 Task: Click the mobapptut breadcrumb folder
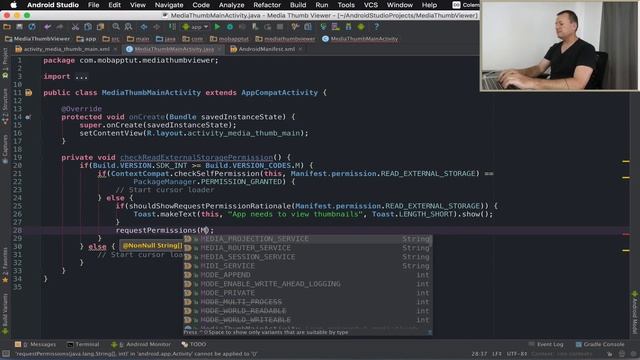tap(229, 39)
